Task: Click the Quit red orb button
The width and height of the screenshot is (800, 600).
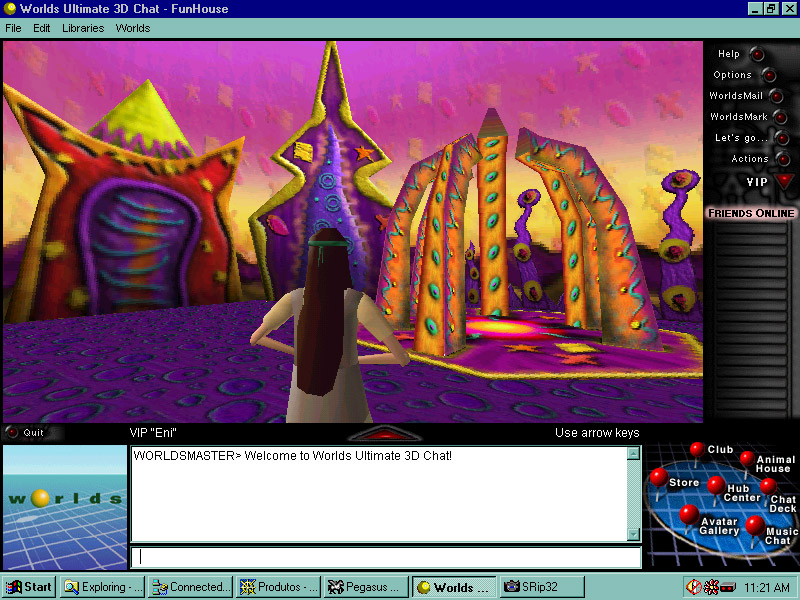Action: click(x=11, y=433)
